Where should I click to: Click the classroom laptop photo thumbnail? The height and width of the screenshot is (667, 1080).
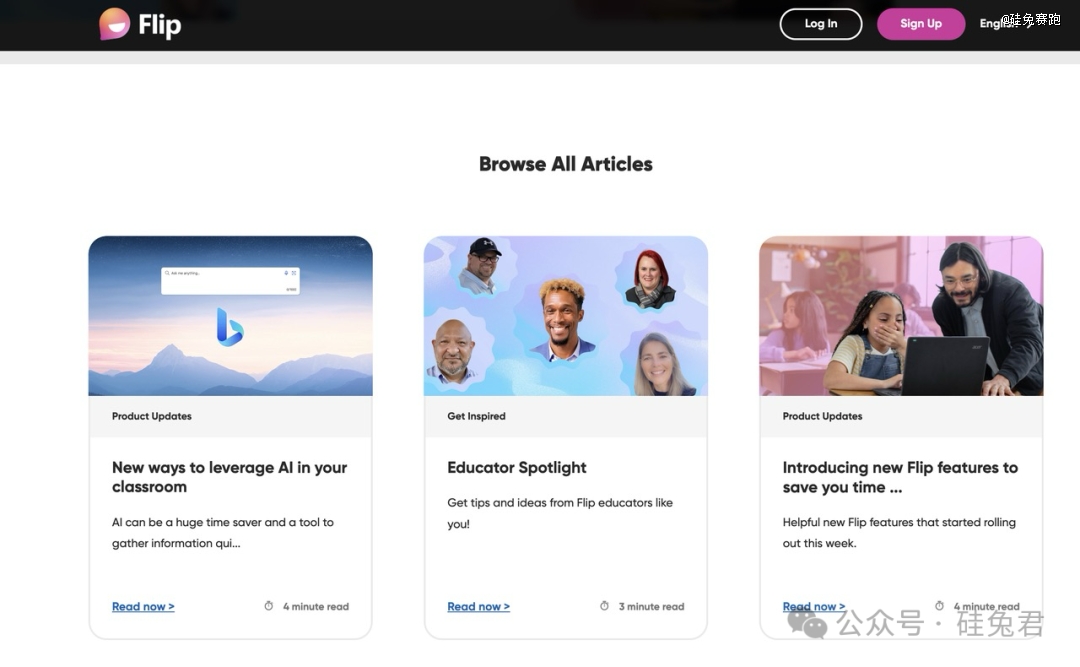tap(900, 316)
